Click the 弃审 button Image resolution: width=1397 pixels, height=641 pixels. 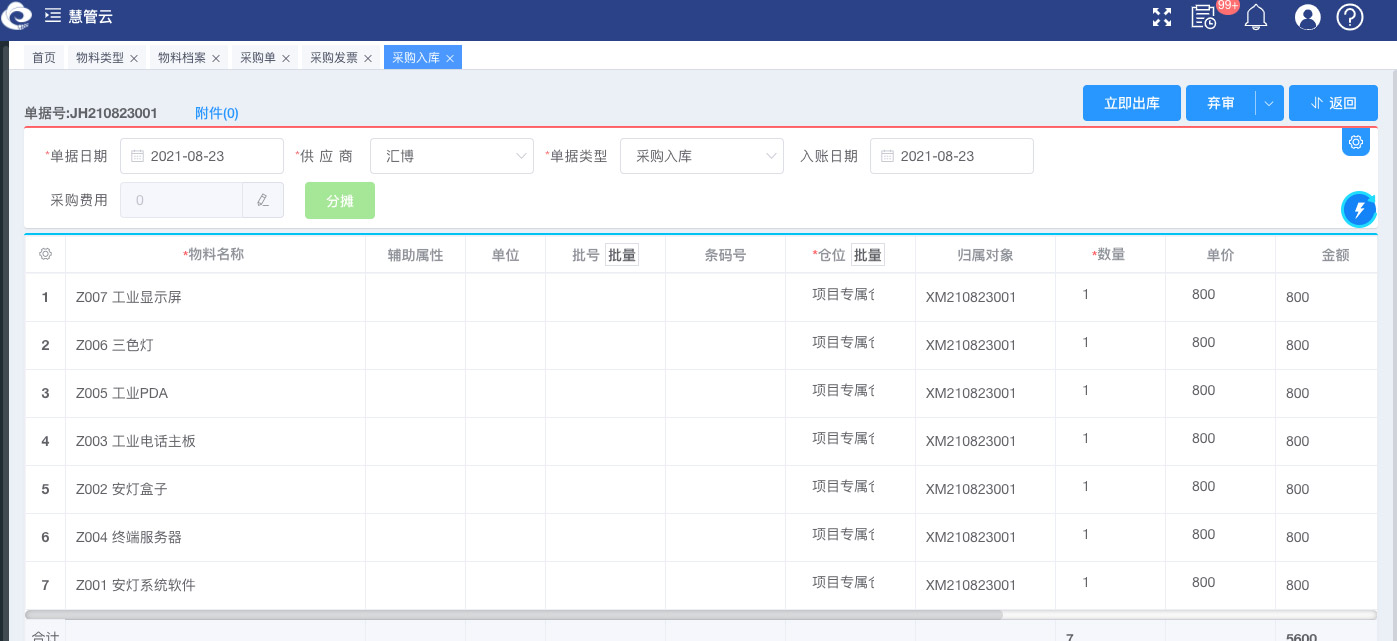pyautogui.click(x=1220, y=103)
